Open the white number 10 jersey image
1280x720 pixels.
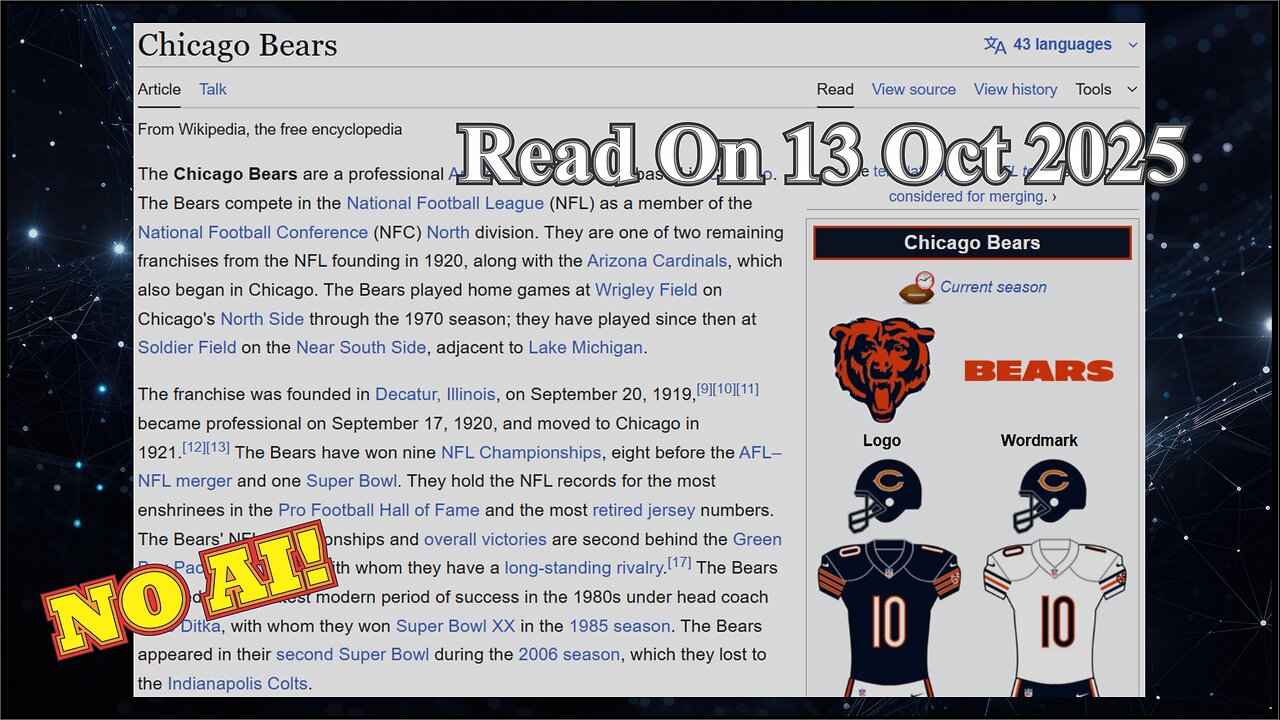point(1055,618)
